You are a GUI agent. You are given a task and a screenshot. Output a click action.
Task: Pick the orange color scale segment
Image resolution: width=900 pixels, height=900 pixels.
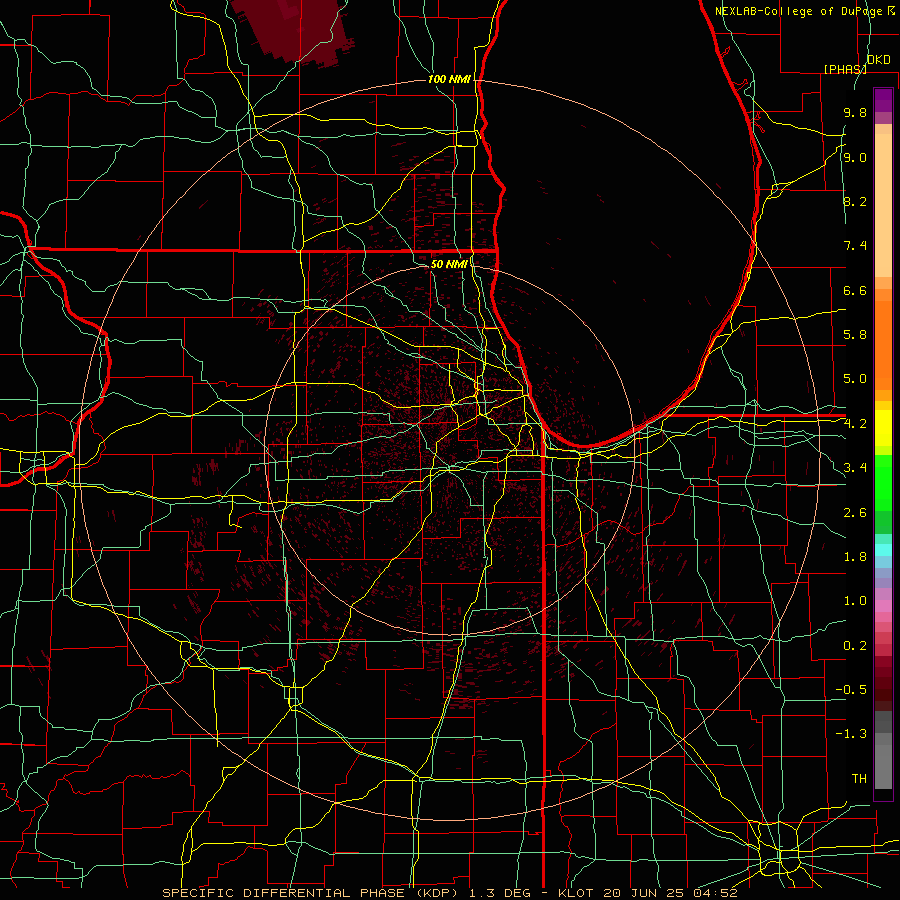click(x=883, y=346)
